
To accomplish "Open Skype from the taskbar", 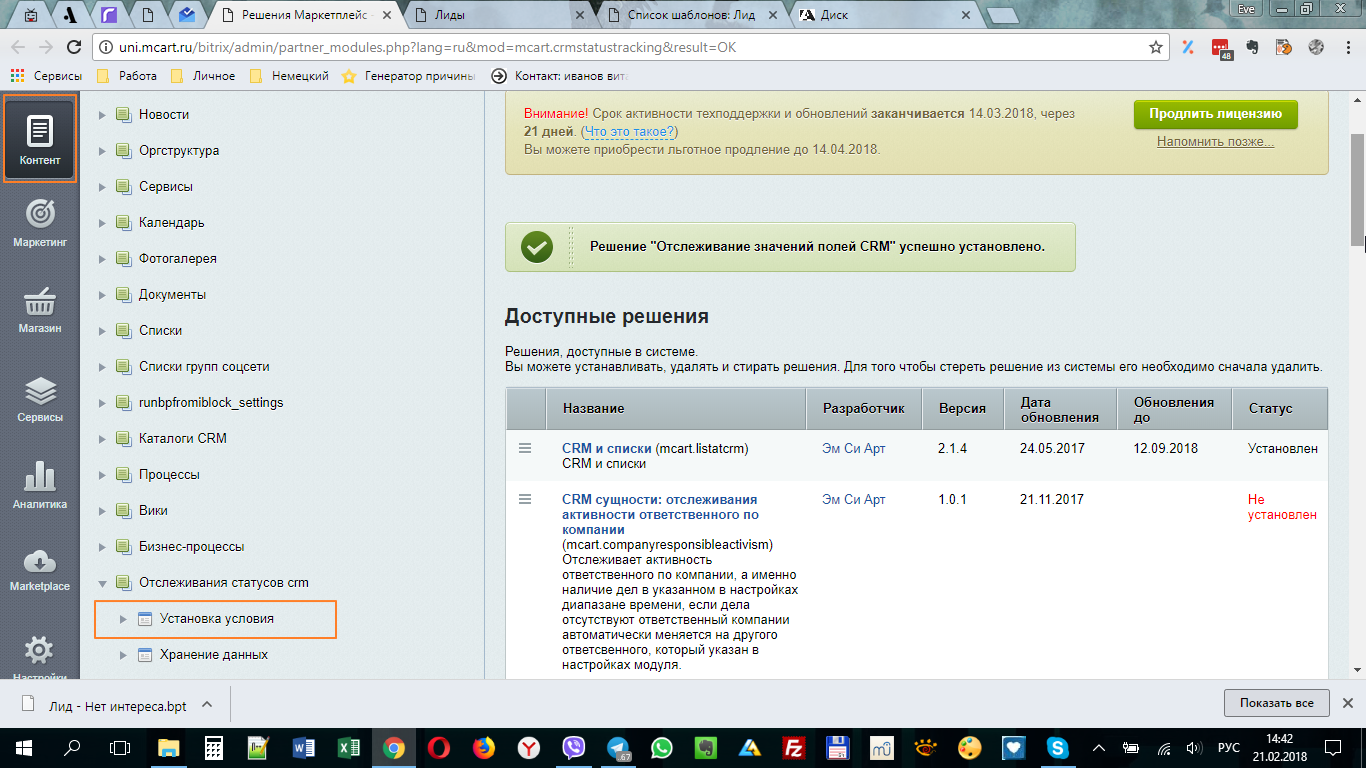I will (1057, 747).
